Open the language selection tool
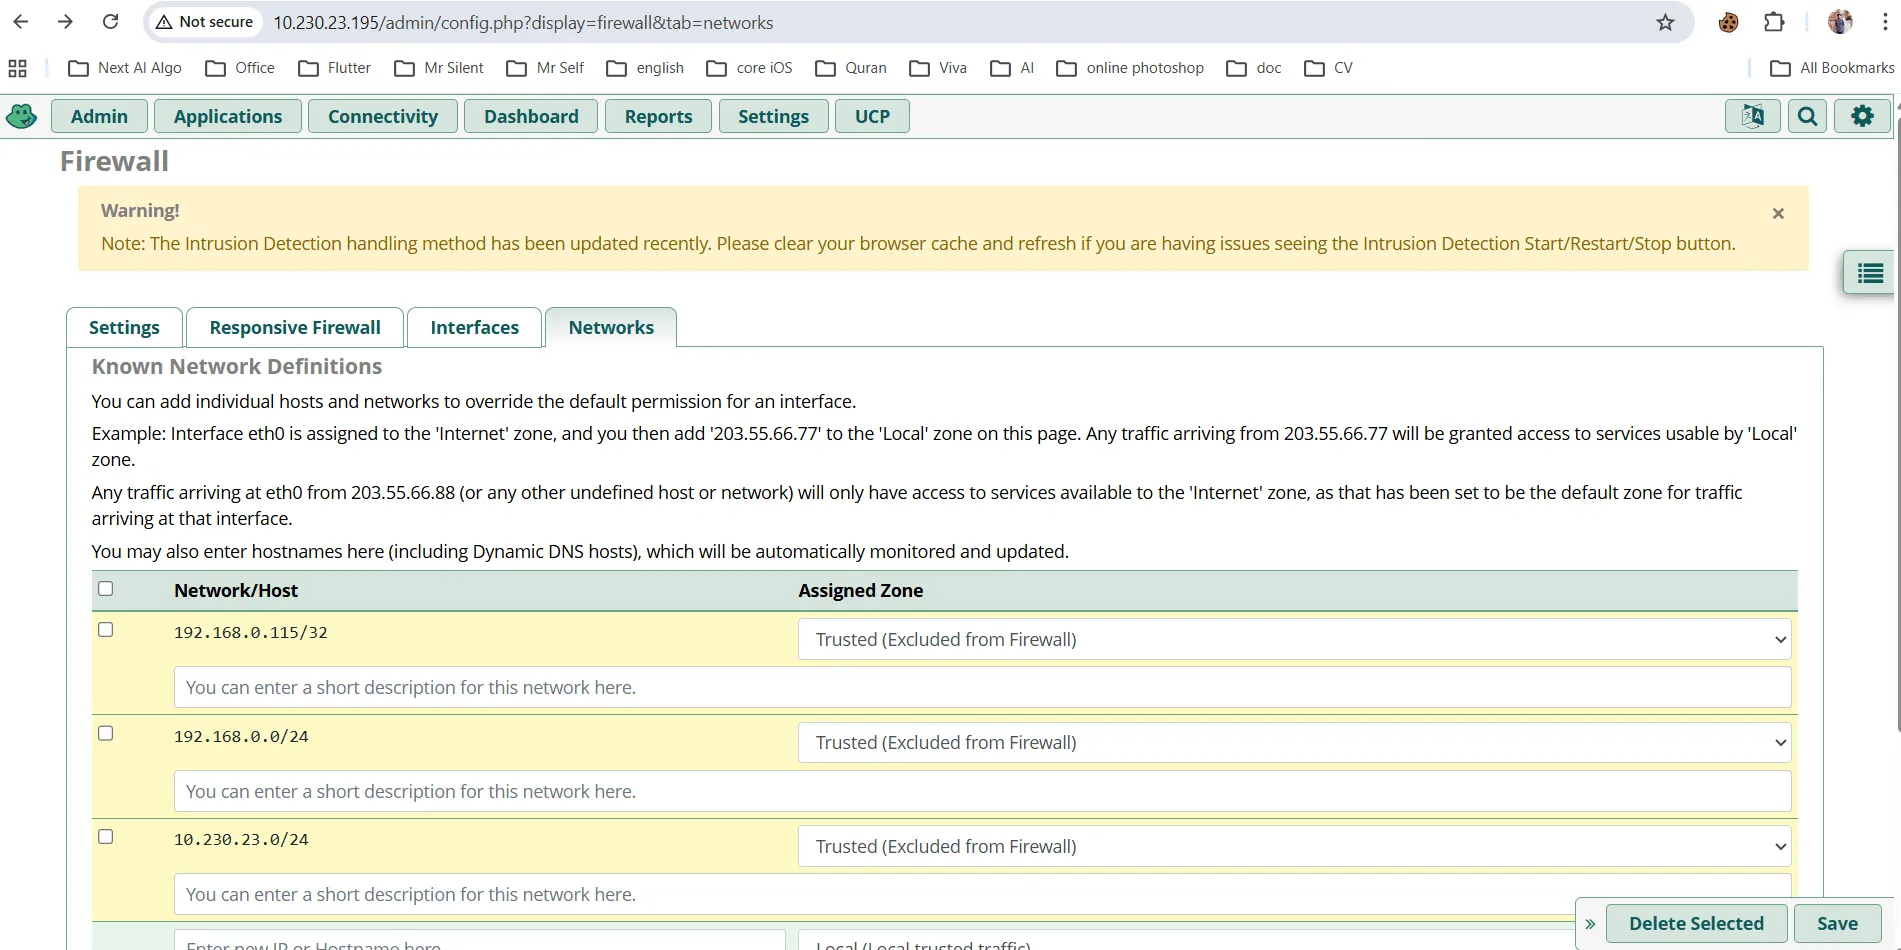 click(x=1751, y=116)
